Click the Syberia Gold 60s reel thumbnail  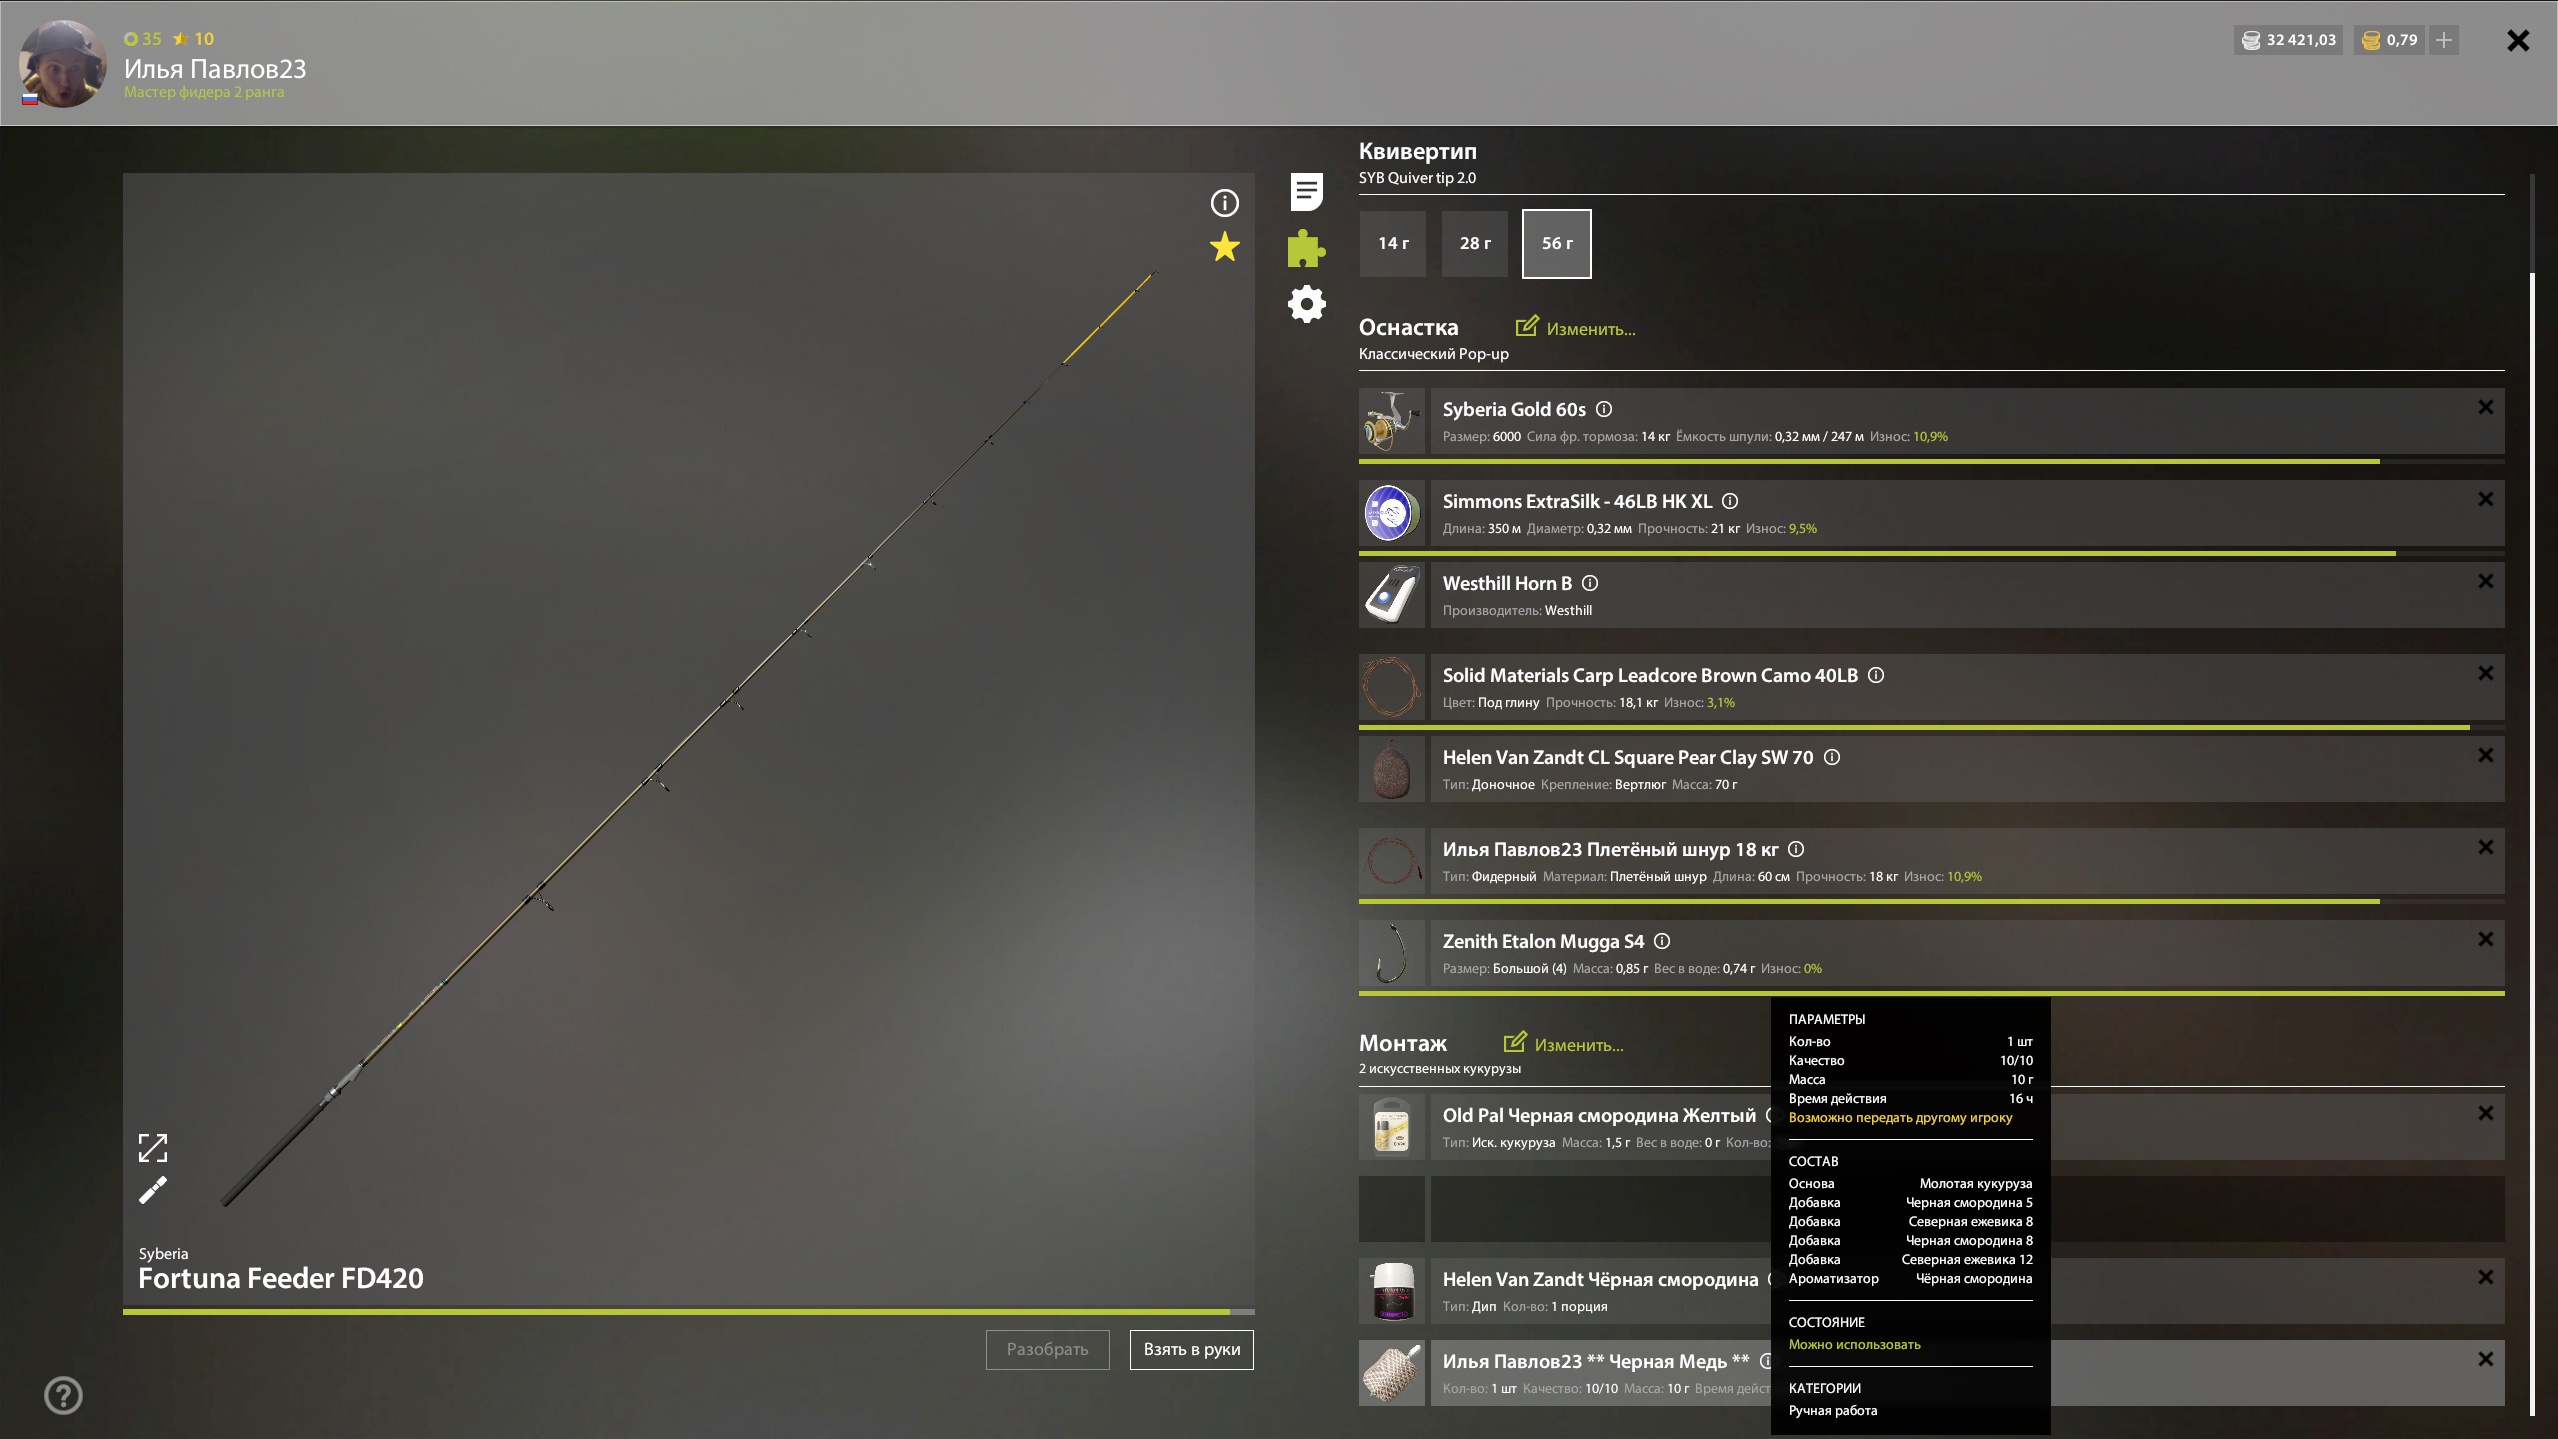(x=1391, y=421)
